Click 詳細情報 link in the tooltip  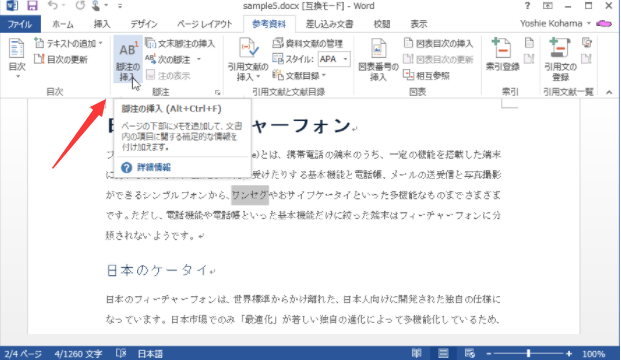[154, 167]
